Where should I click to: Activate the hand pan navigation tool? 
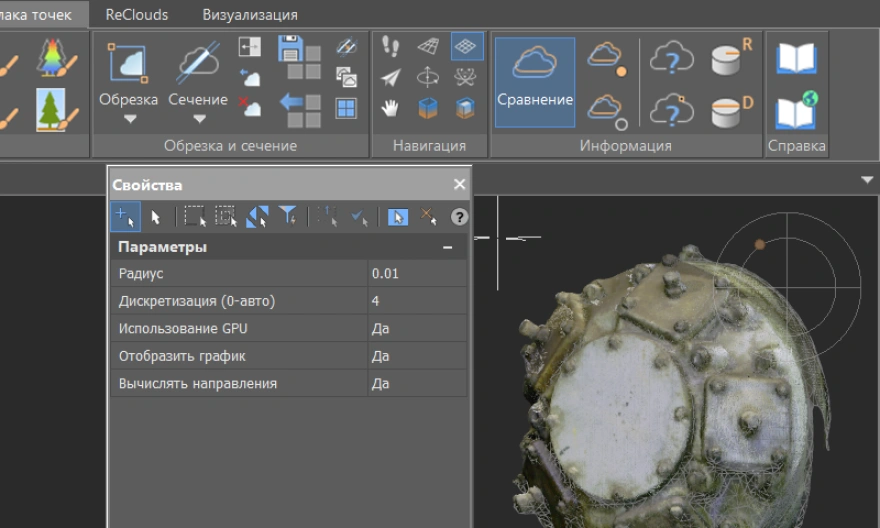[391, 108]
